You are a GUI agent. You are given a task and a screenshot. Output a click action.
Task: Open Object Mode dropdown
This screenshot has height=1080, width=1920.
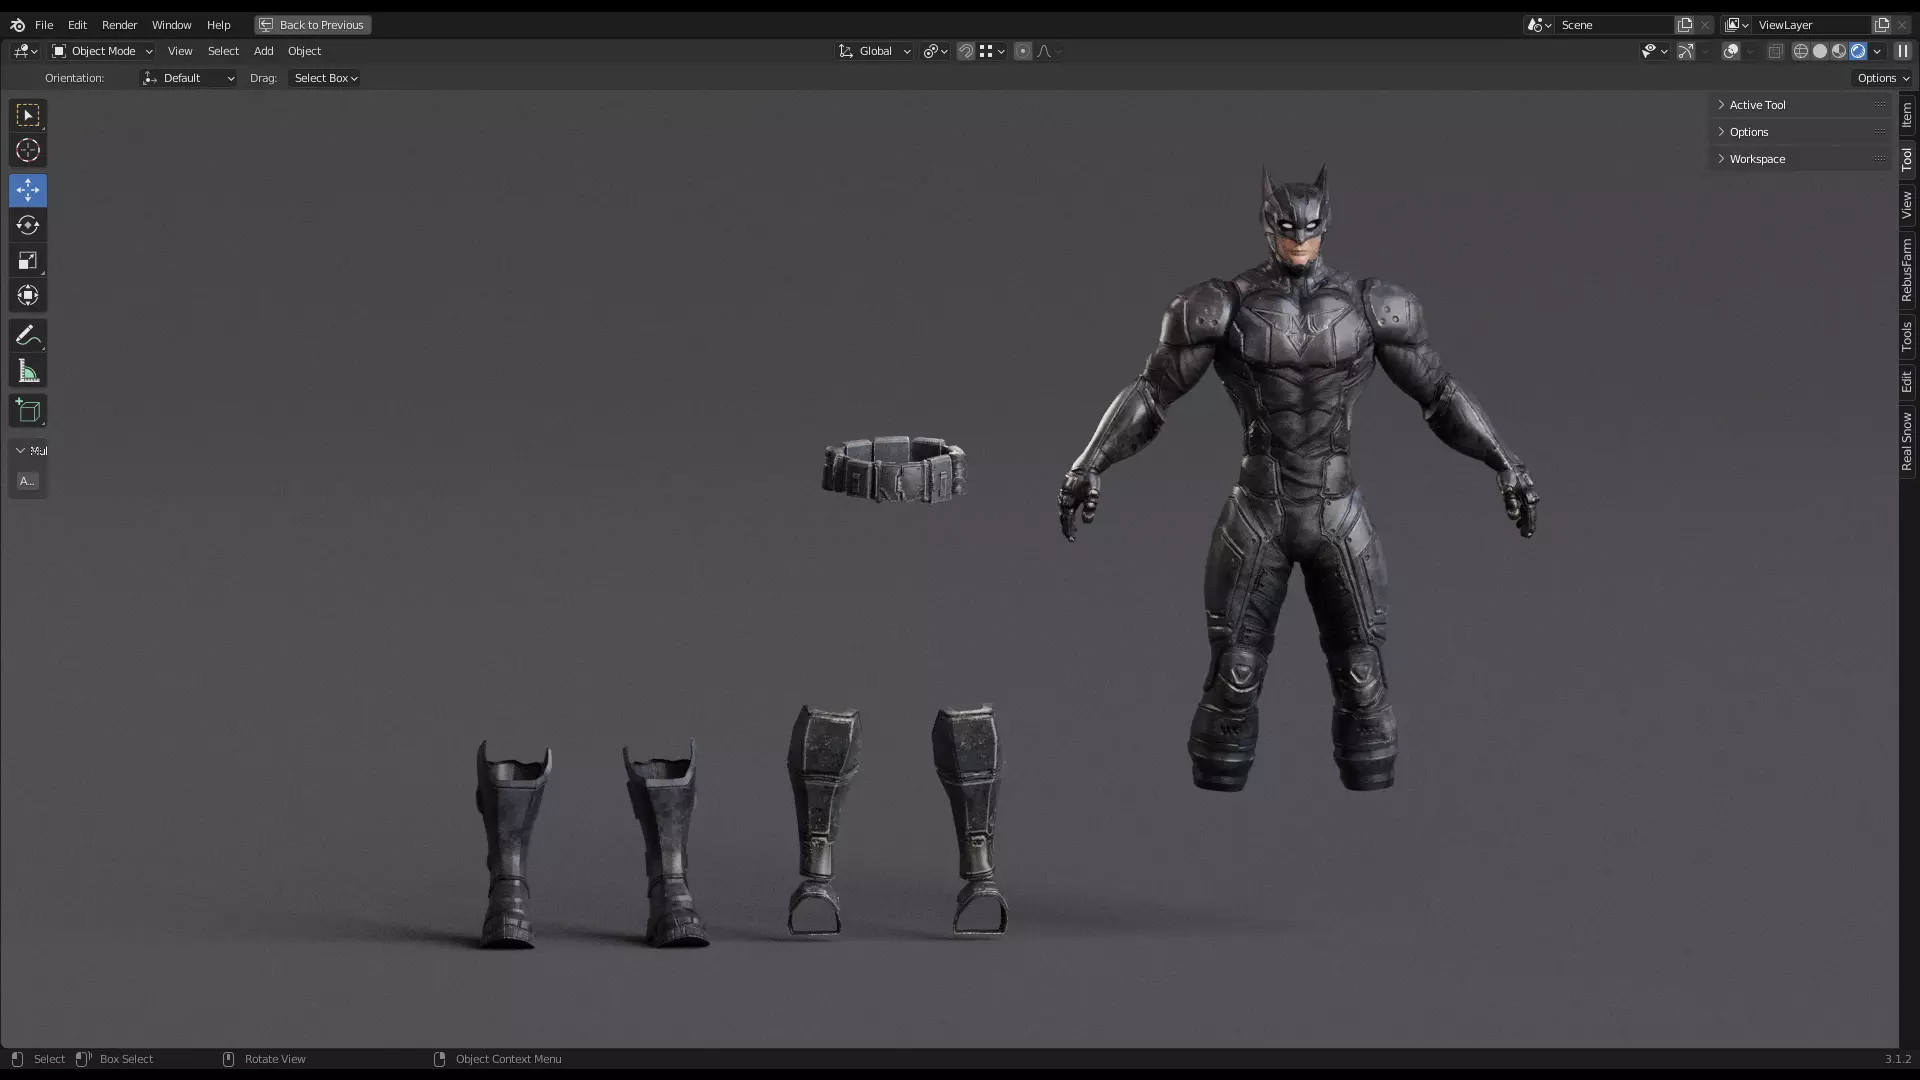pyautogui.click(x=102, y=51)
